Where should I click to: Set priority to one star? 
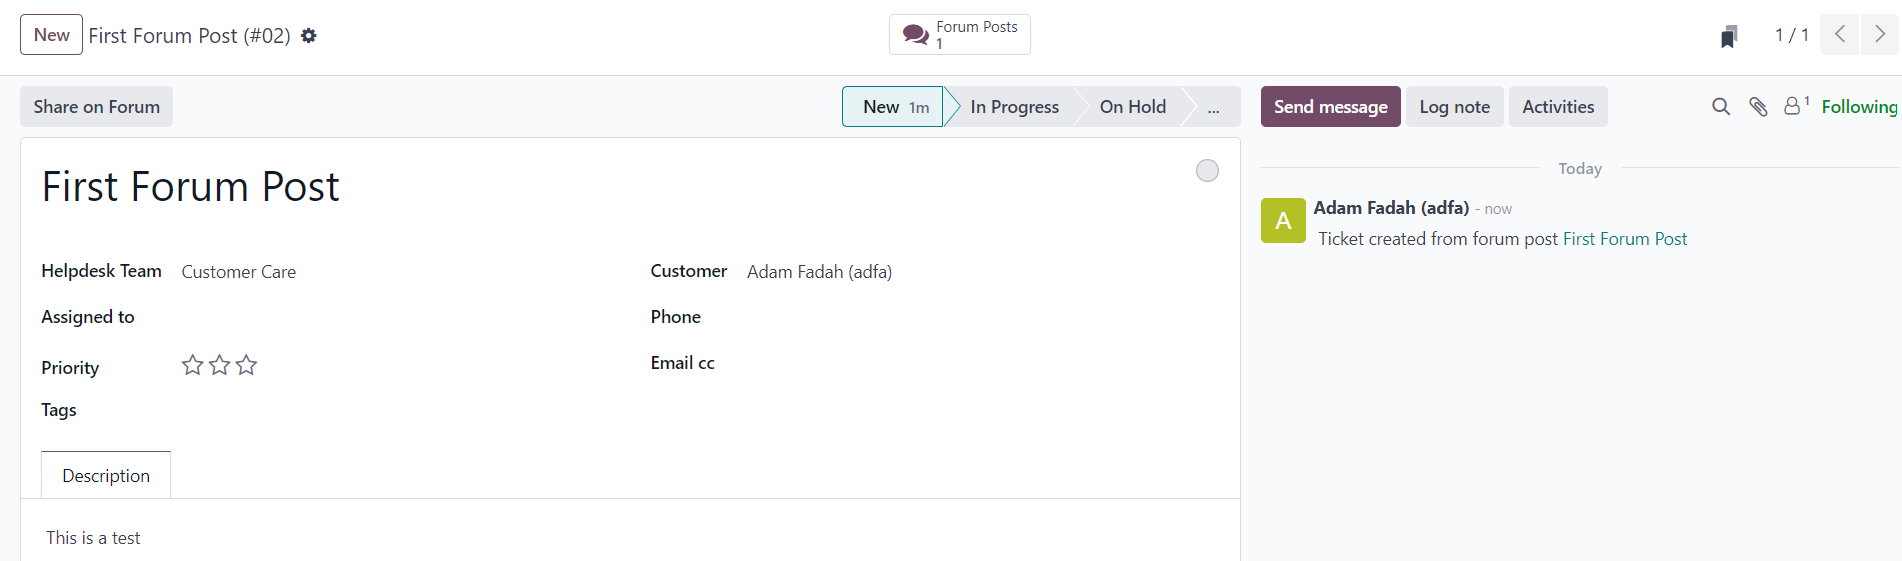coord(192,365)
